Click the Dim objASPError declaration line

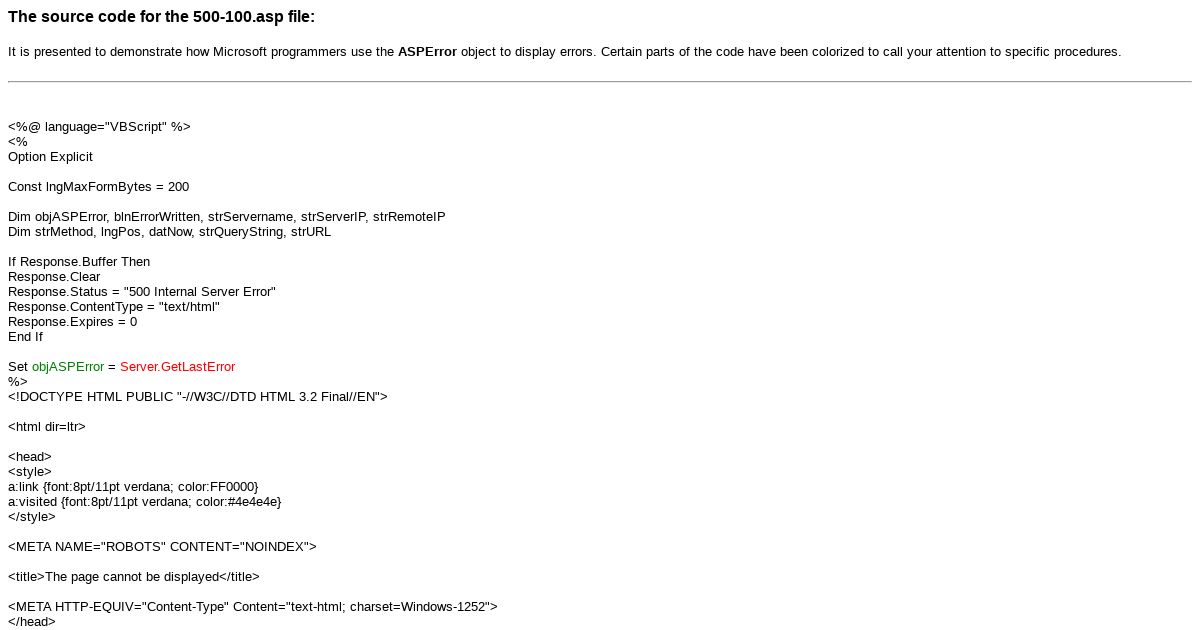tap(227, 217)
